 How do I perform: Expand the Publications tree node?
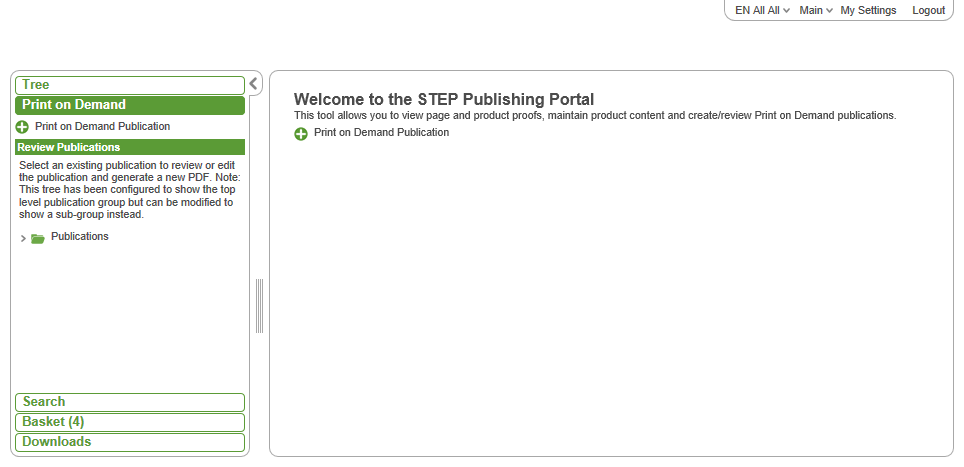(23, 238)
